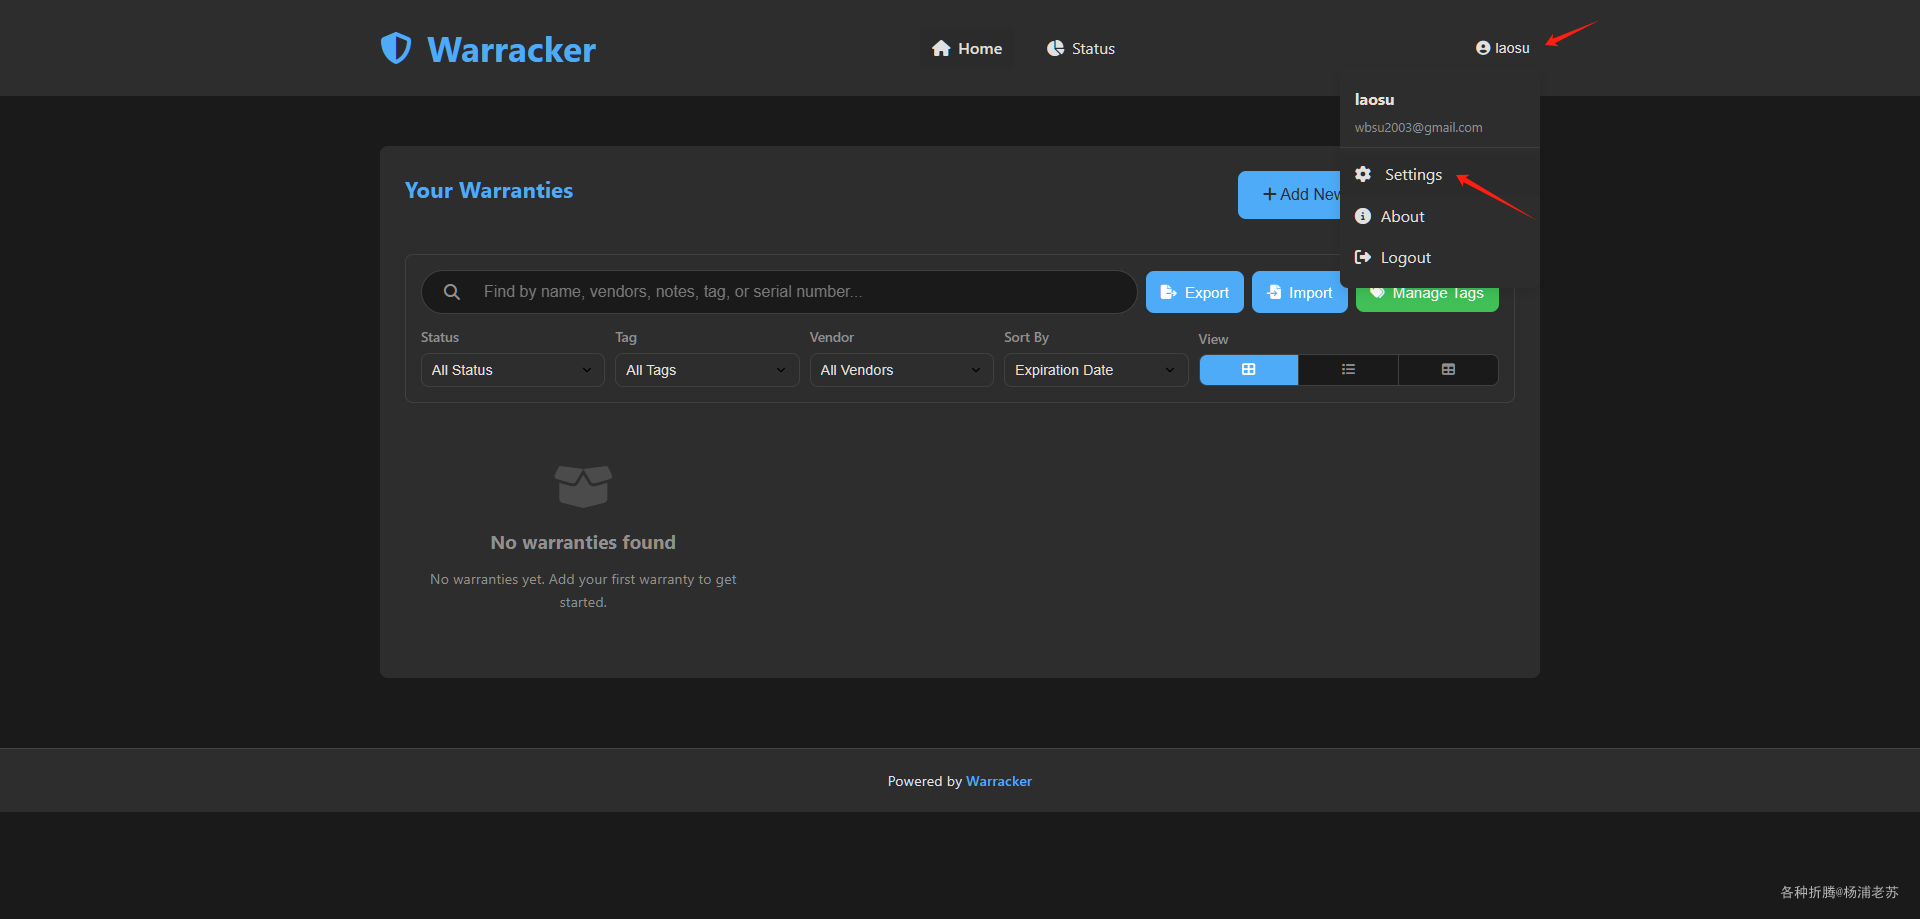Click the Settings gear icon

[x=1363, y=175]
